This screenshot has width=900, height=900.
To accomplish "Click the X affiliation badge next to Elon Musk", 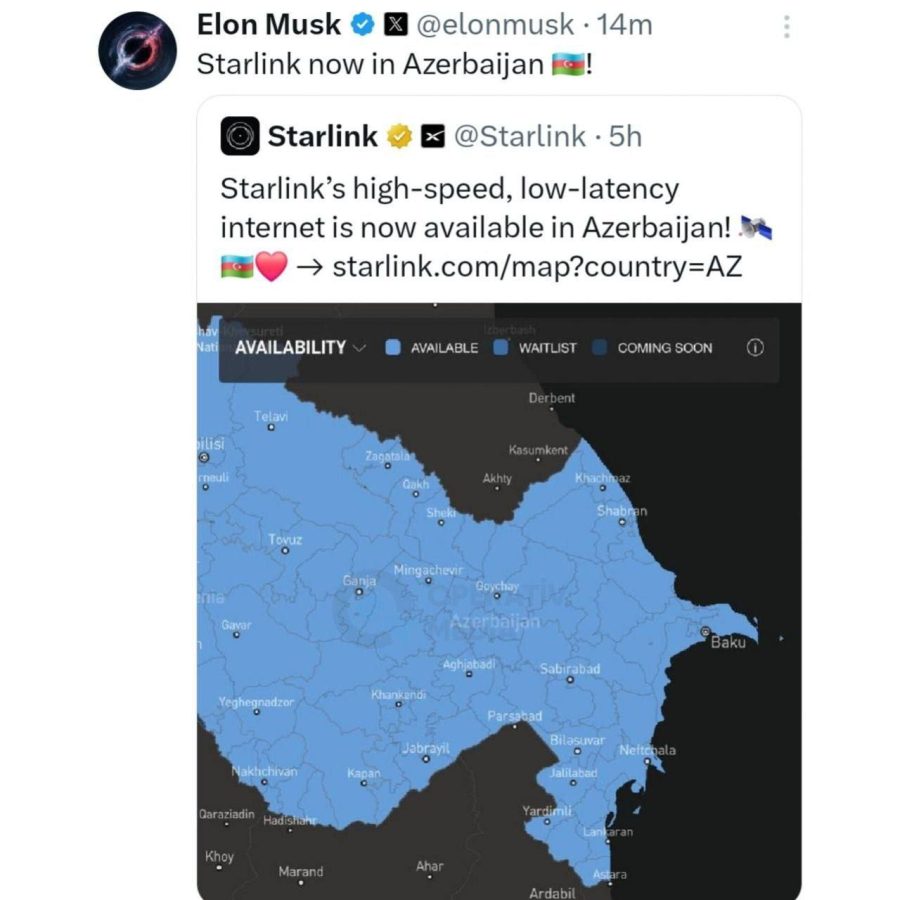I will [x=393, y=24].
